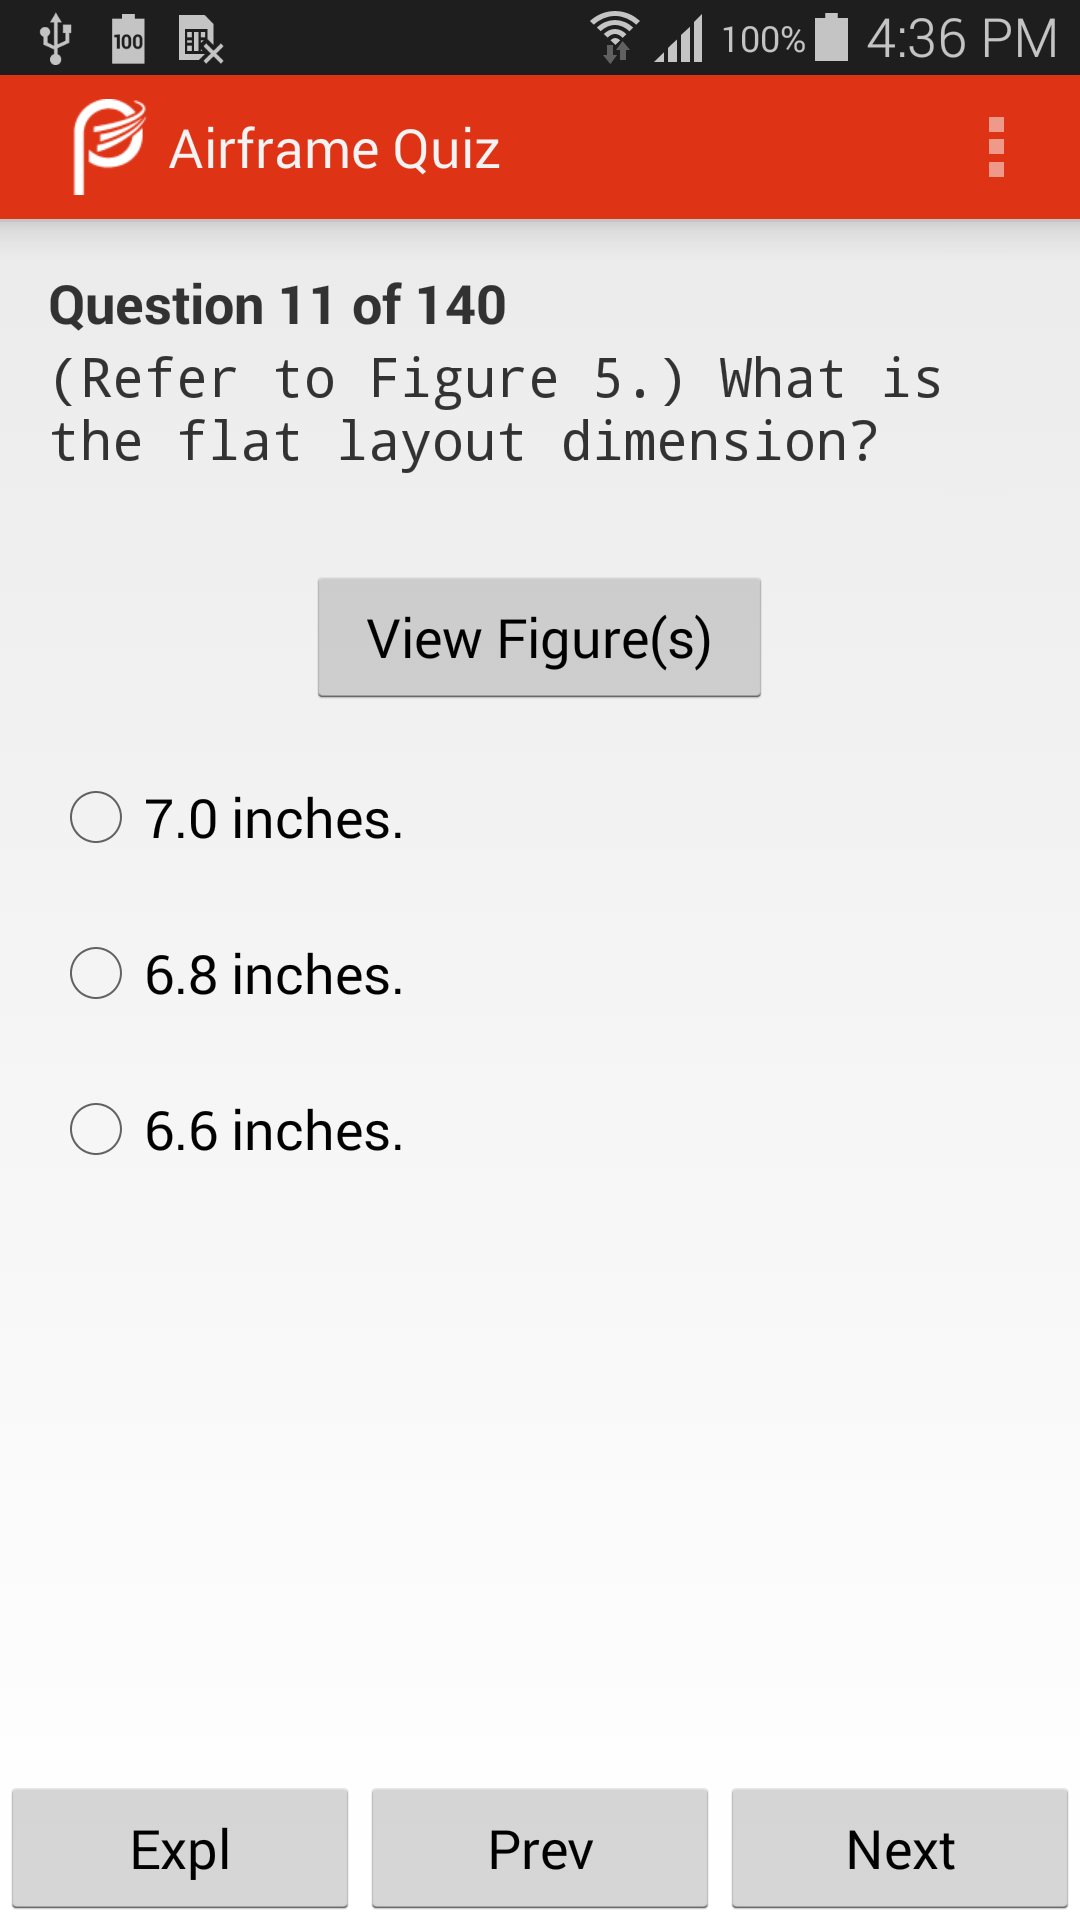The height and width of the screenshot is (1920, 1080).
Task: Tap the battery 100 notification icon
Action: click(x=128, y=40)
